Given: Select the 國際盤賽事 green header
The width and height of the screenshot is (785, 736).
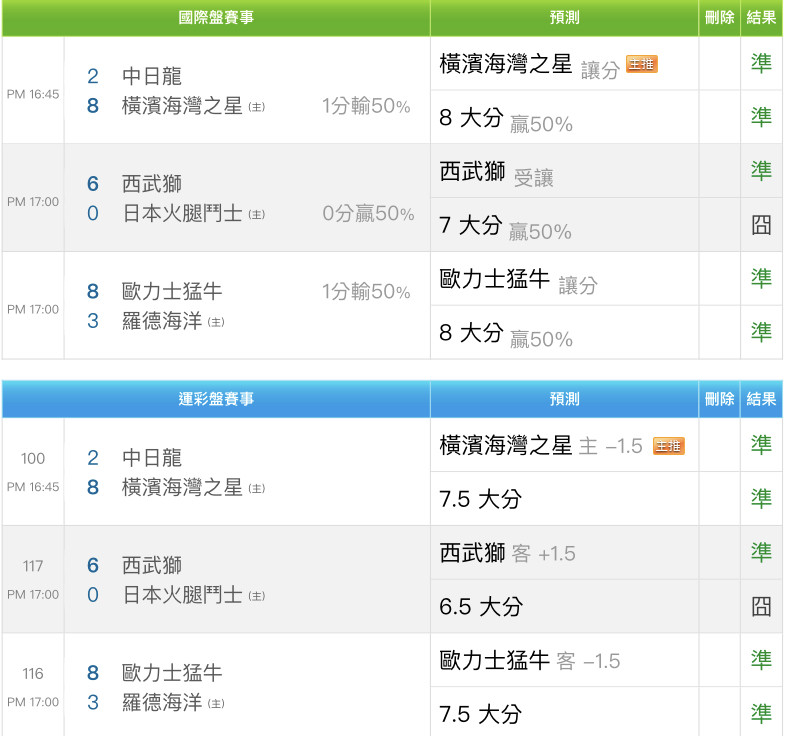Looking at the screenshot, I should pos(216,18).
